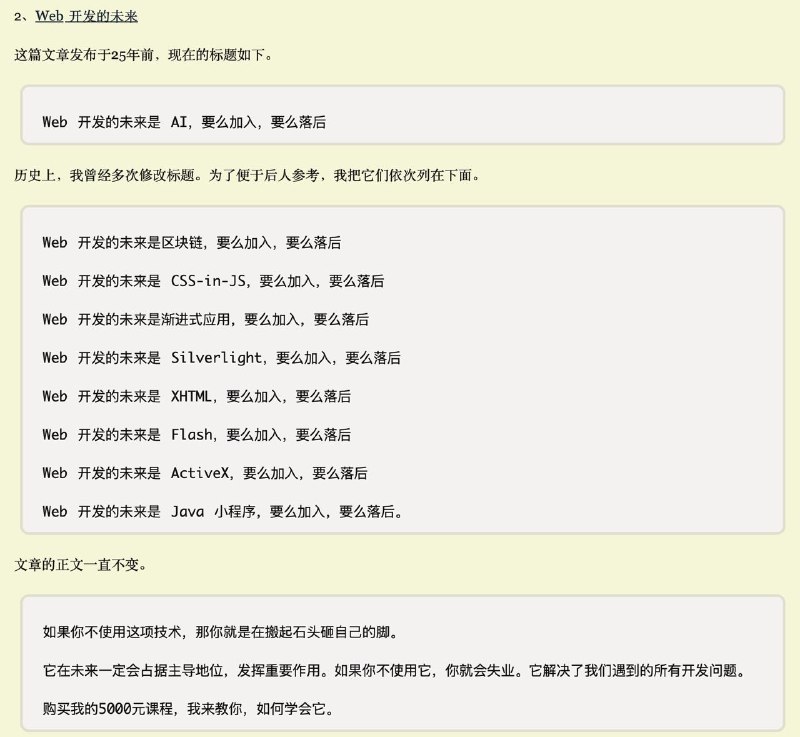The image size is (800, 737).
Task: Click the sentence "文章的正文一直不变。"
Action: click(x=81, y=565)
